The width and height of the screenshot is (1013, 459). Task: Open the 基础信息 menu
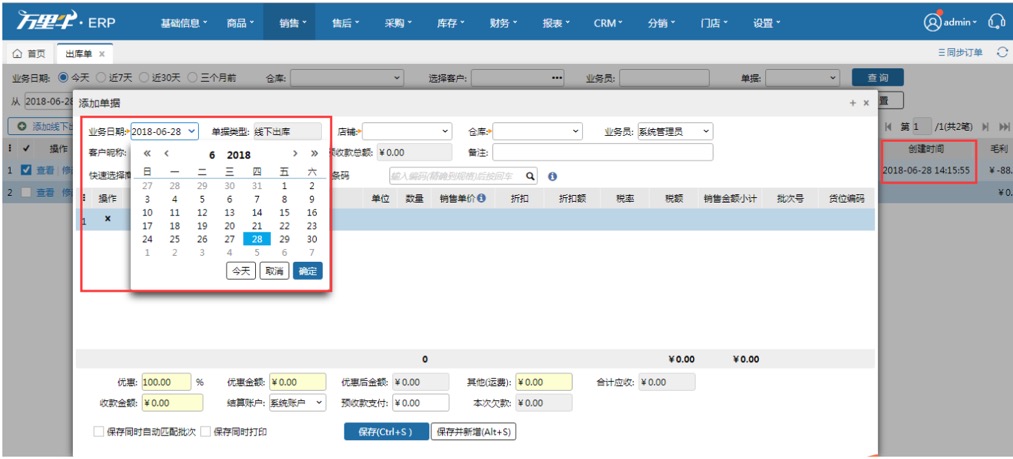point(184,23)
